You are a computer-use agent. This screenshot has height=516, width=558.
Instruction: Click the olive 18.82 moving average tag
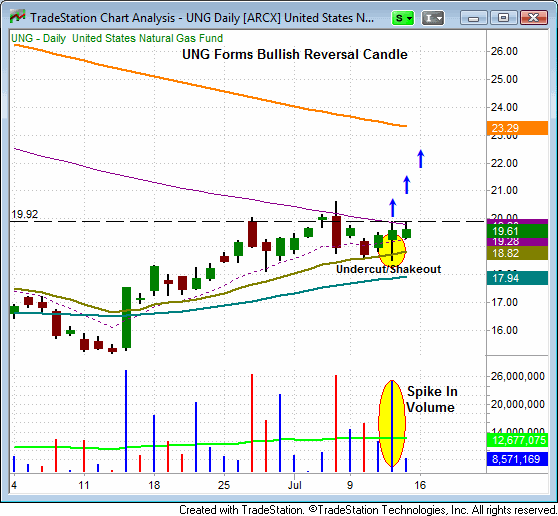tap(517, 253)
